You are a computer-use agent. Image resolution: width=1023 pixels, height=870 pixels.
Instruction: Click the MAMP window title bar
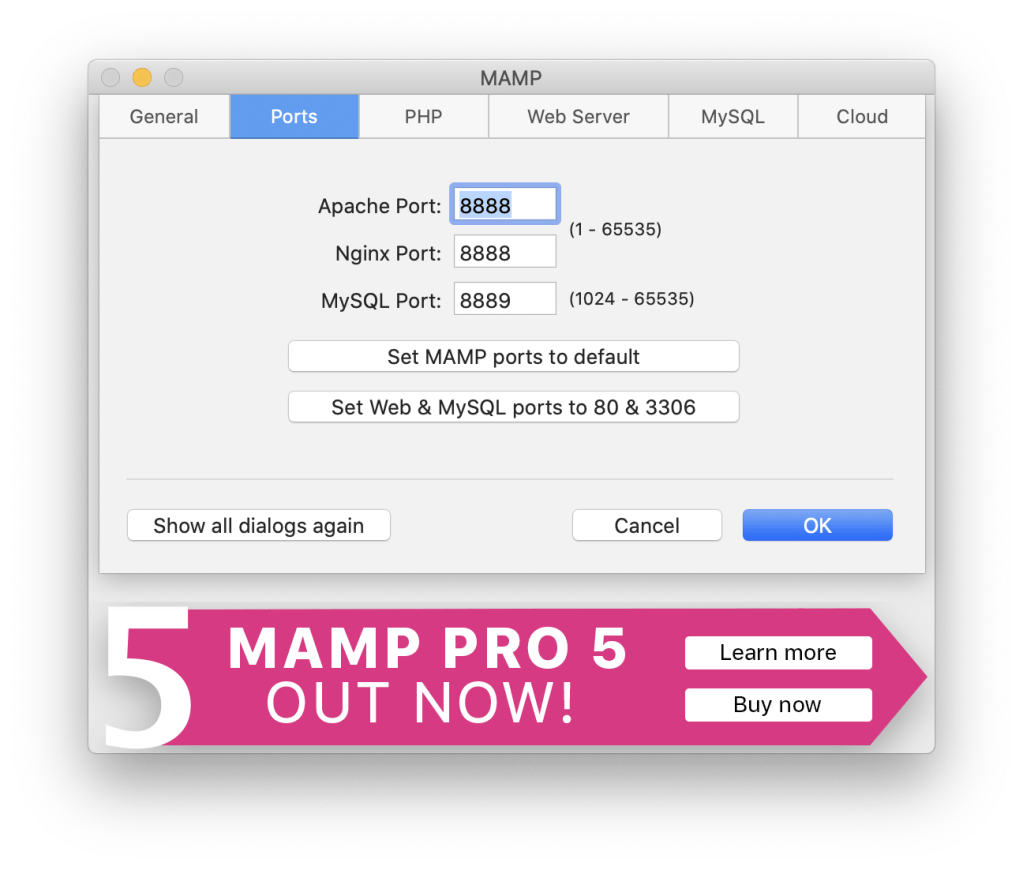(x=512, y=78)
